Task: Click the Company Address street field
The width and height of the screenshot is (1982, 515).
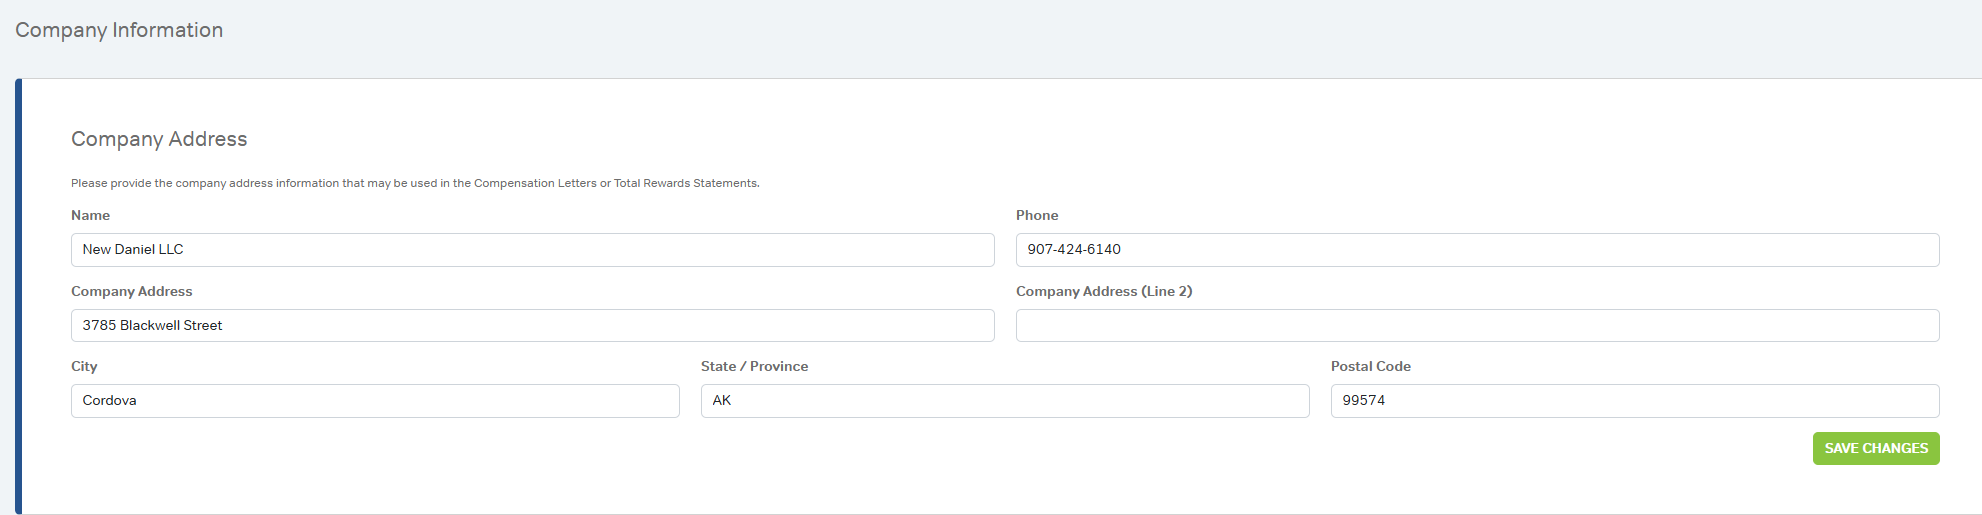Action: click(x=532, y=326)
